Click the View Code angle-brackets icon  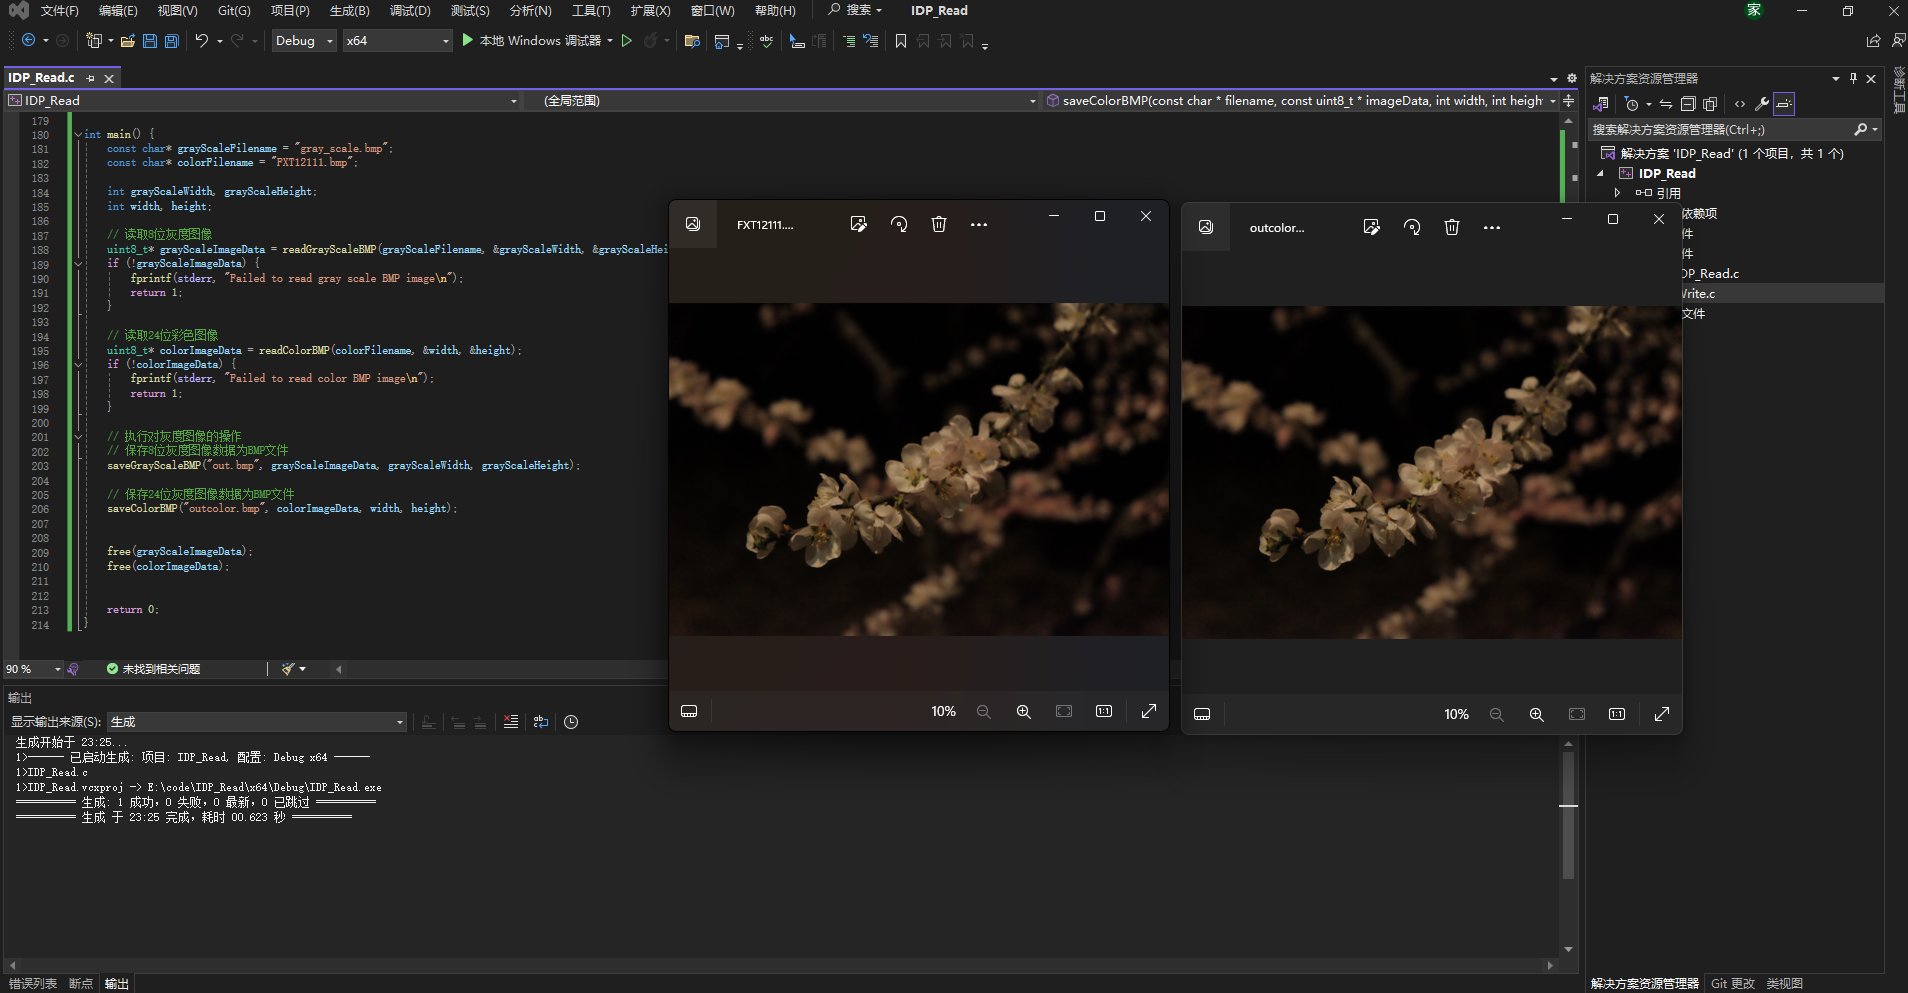coord(1740,104)
